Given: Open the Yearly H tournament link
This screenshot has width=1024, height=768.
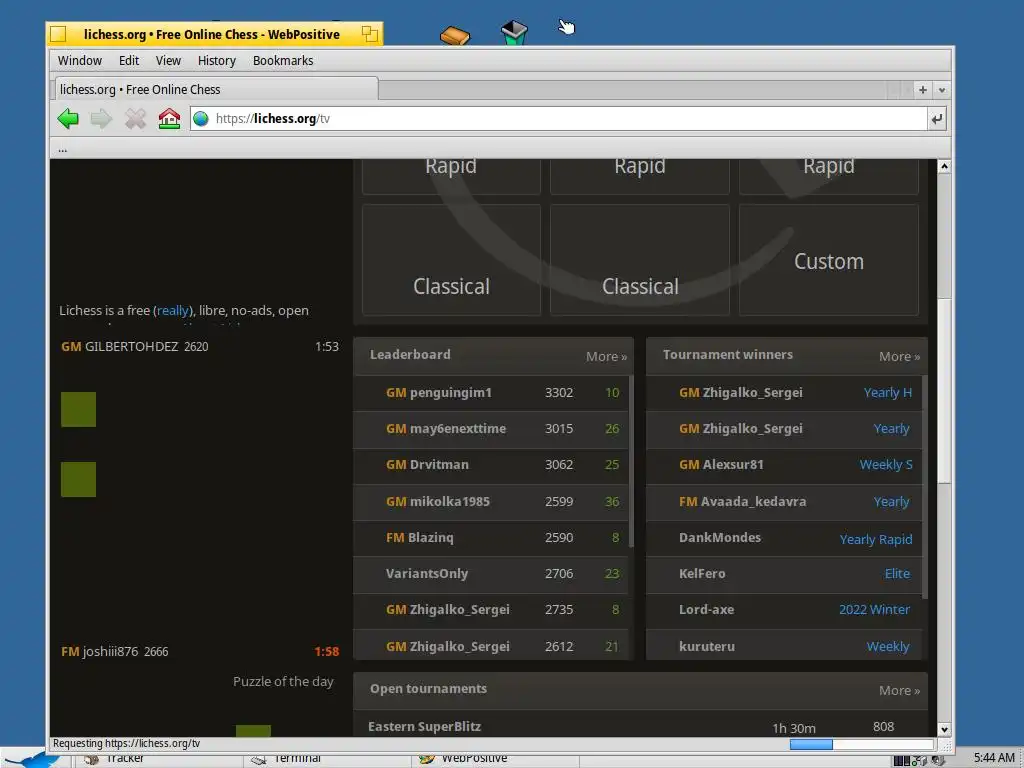Looking at the screenshot, I should click(x=888, y=392).
